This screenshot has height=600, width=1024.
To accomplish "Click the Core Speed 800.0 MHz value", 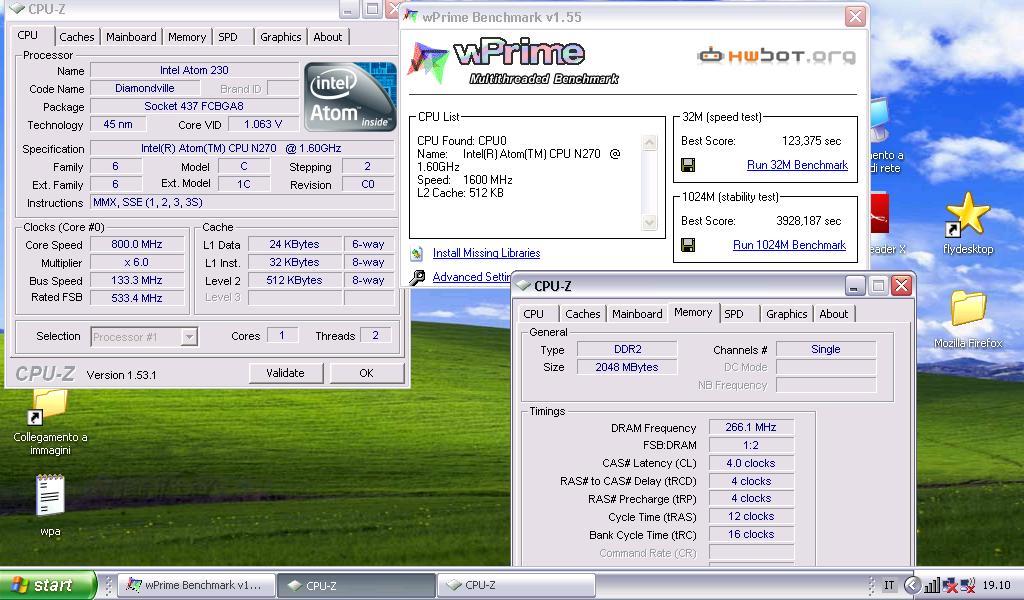I will [136, 244].
